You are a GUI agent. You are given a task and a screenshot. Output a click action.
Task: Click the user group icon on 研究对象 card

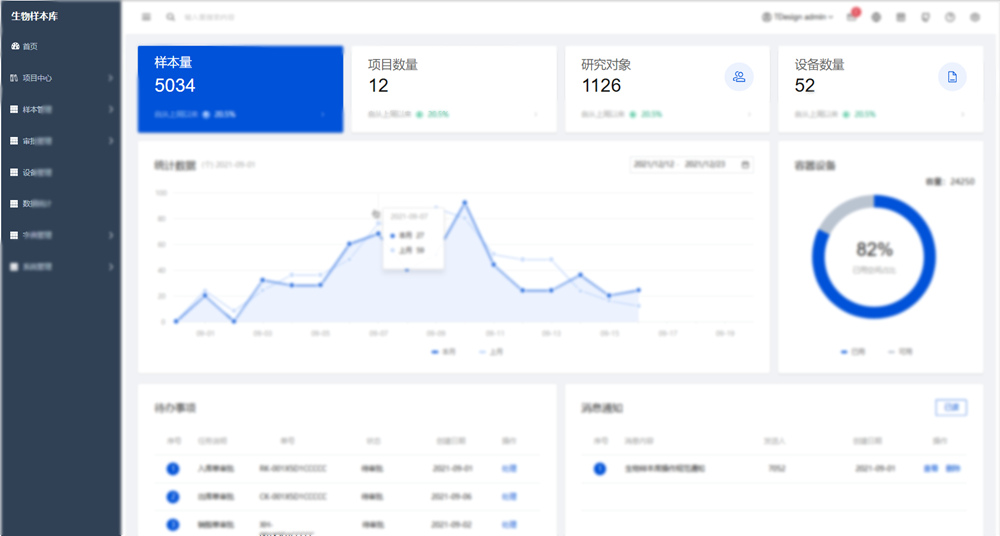tap(739, 77)
